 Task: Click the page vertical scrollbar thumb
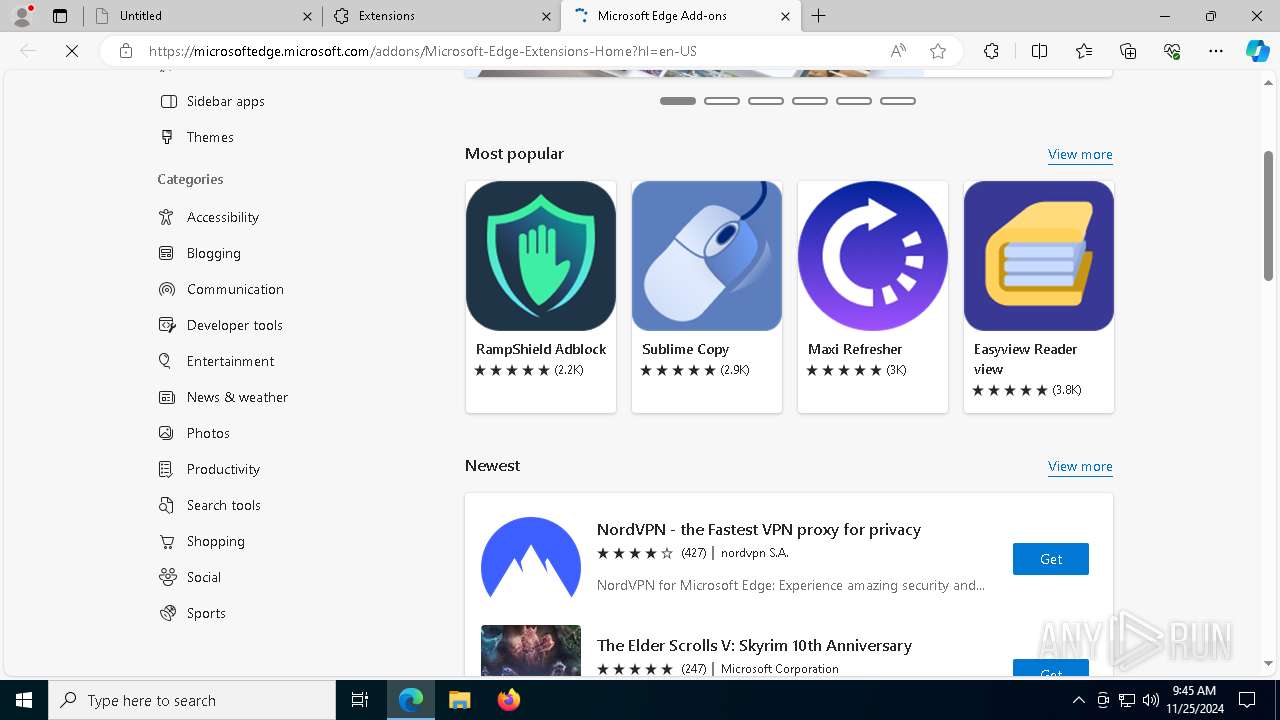click(x=1269, y=215)
